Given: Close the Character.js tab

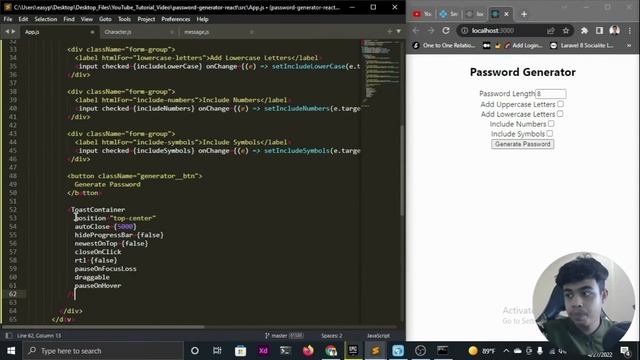Looking at the screenshot, I should pyautogui.click(x=172, y=32).
